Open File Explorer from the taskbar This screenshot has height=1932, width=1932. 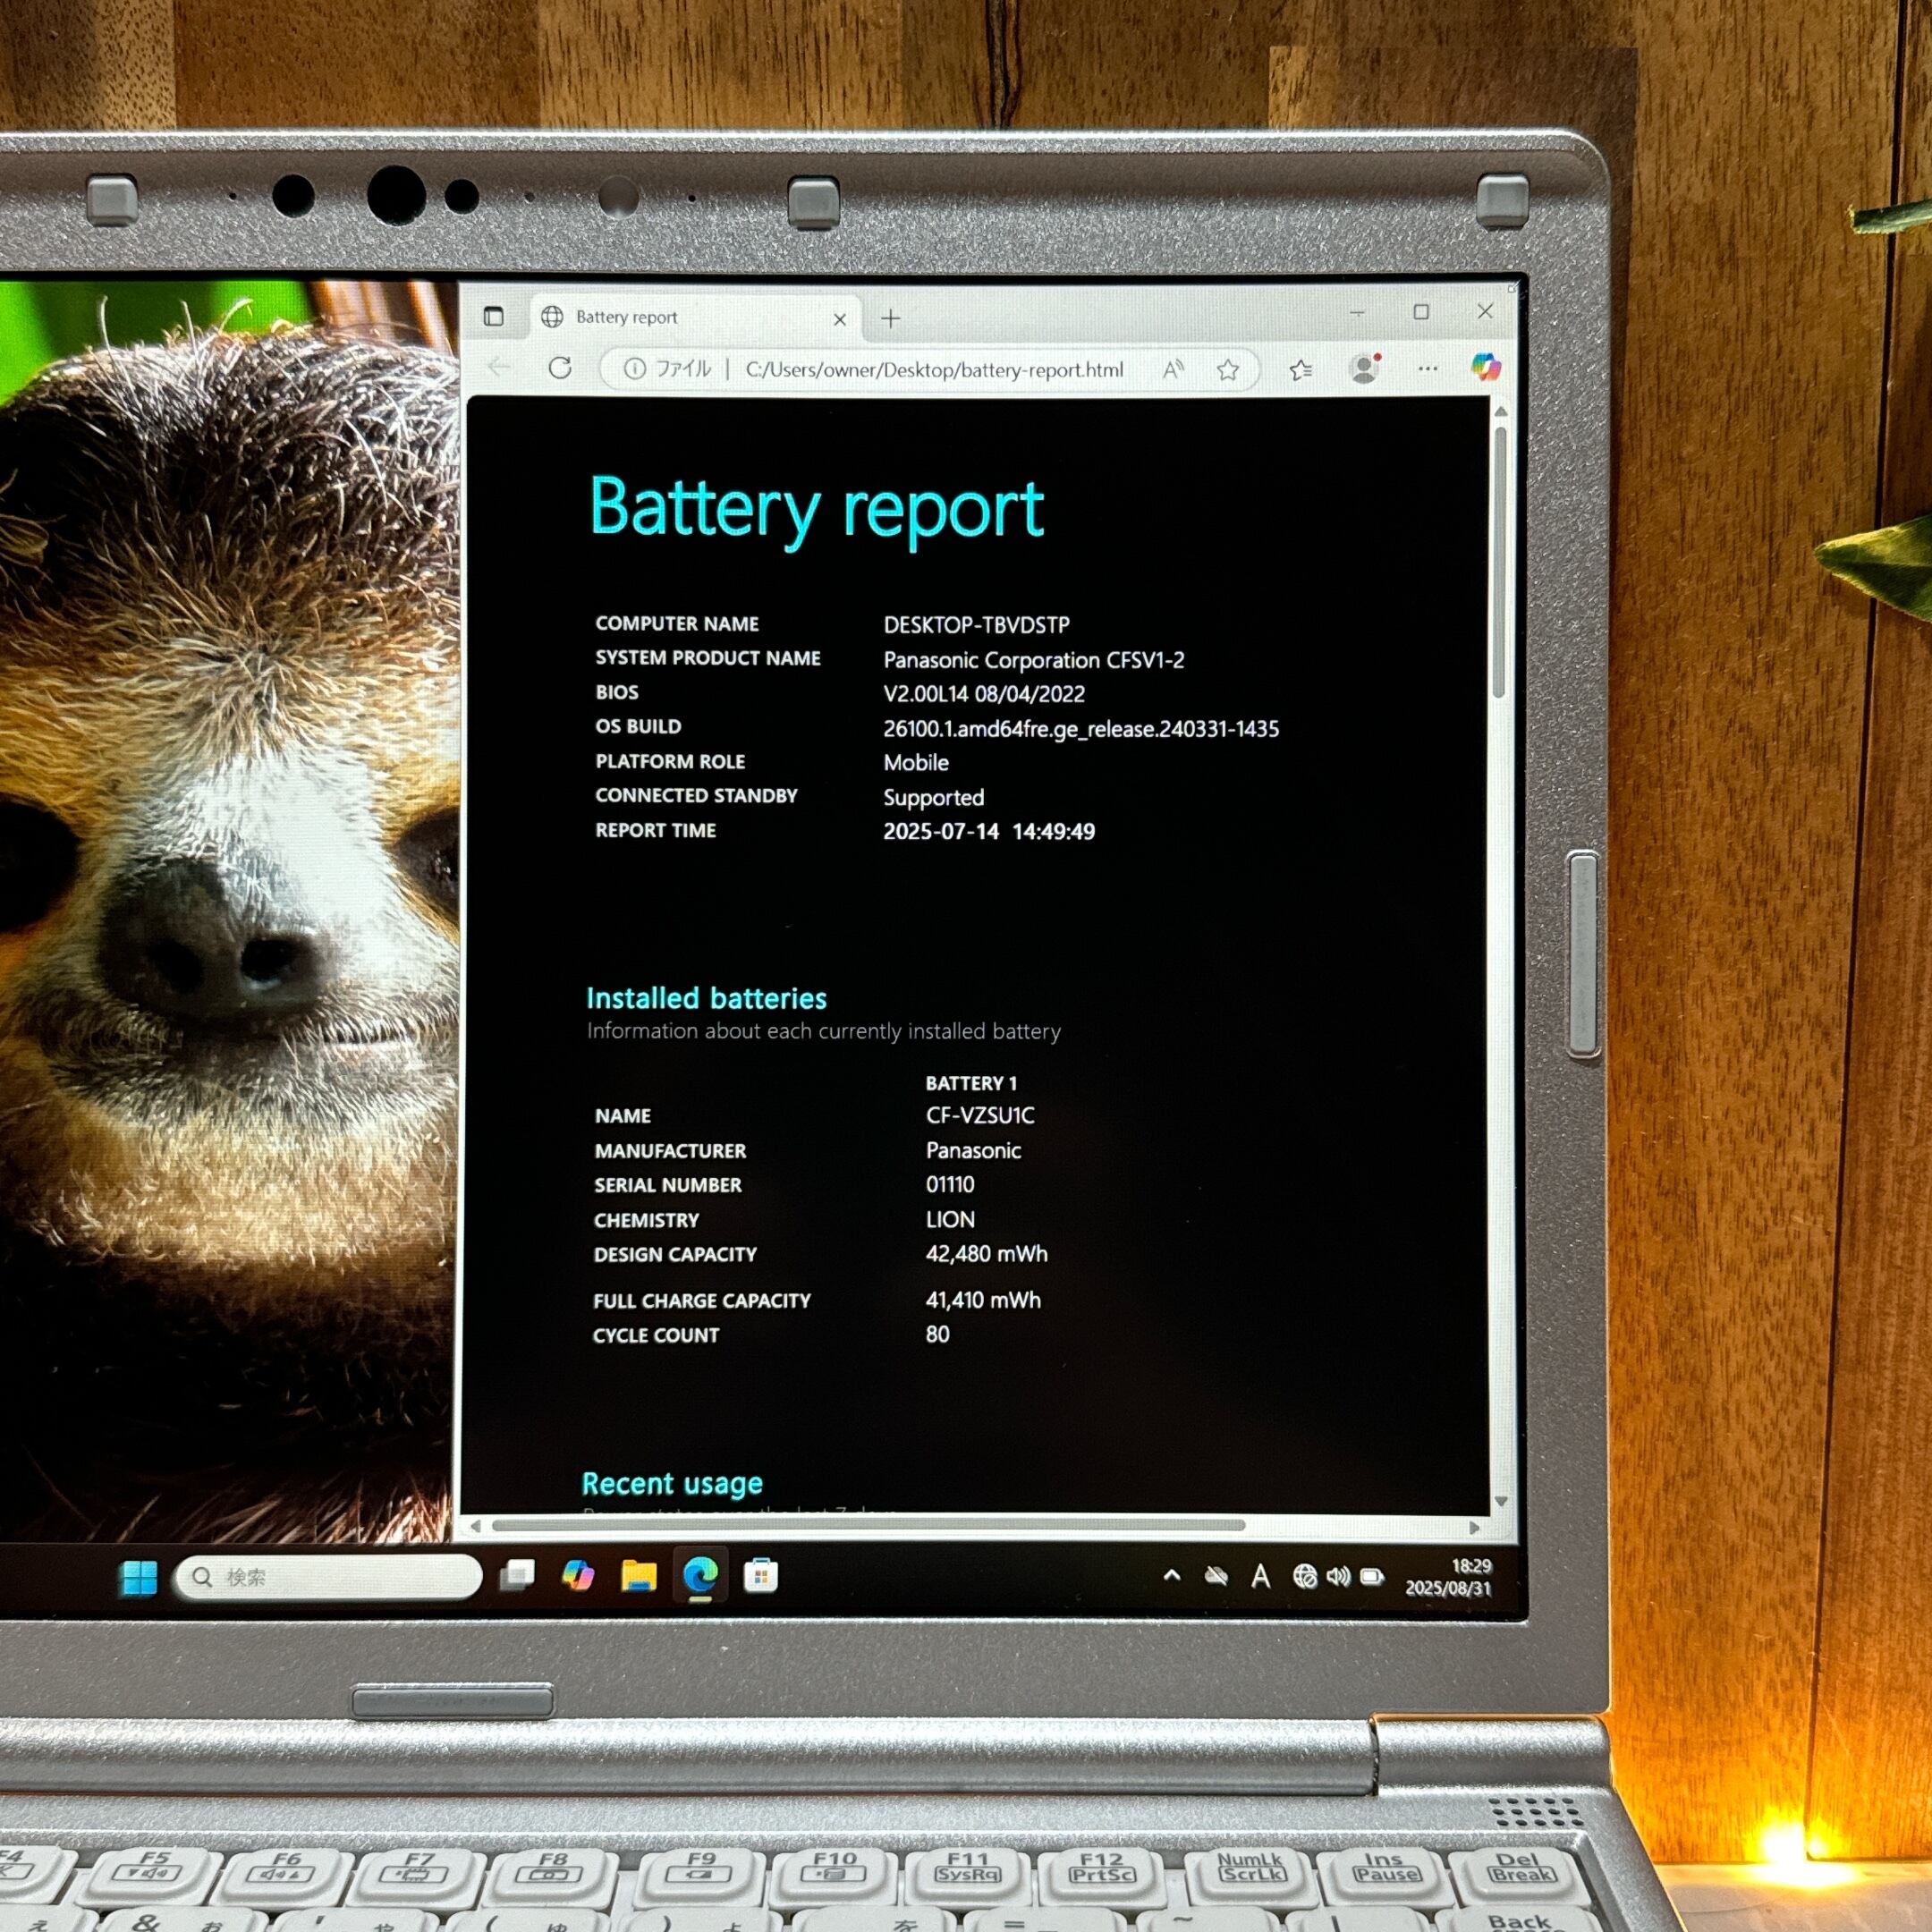point(638,1577)
